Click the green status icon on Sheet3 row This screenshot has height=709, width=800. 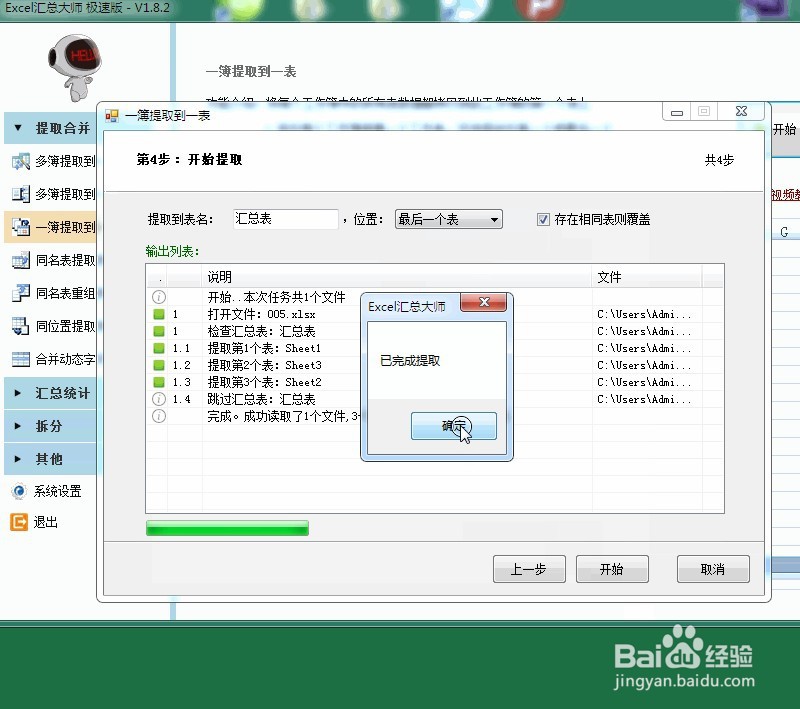[159, 365]
